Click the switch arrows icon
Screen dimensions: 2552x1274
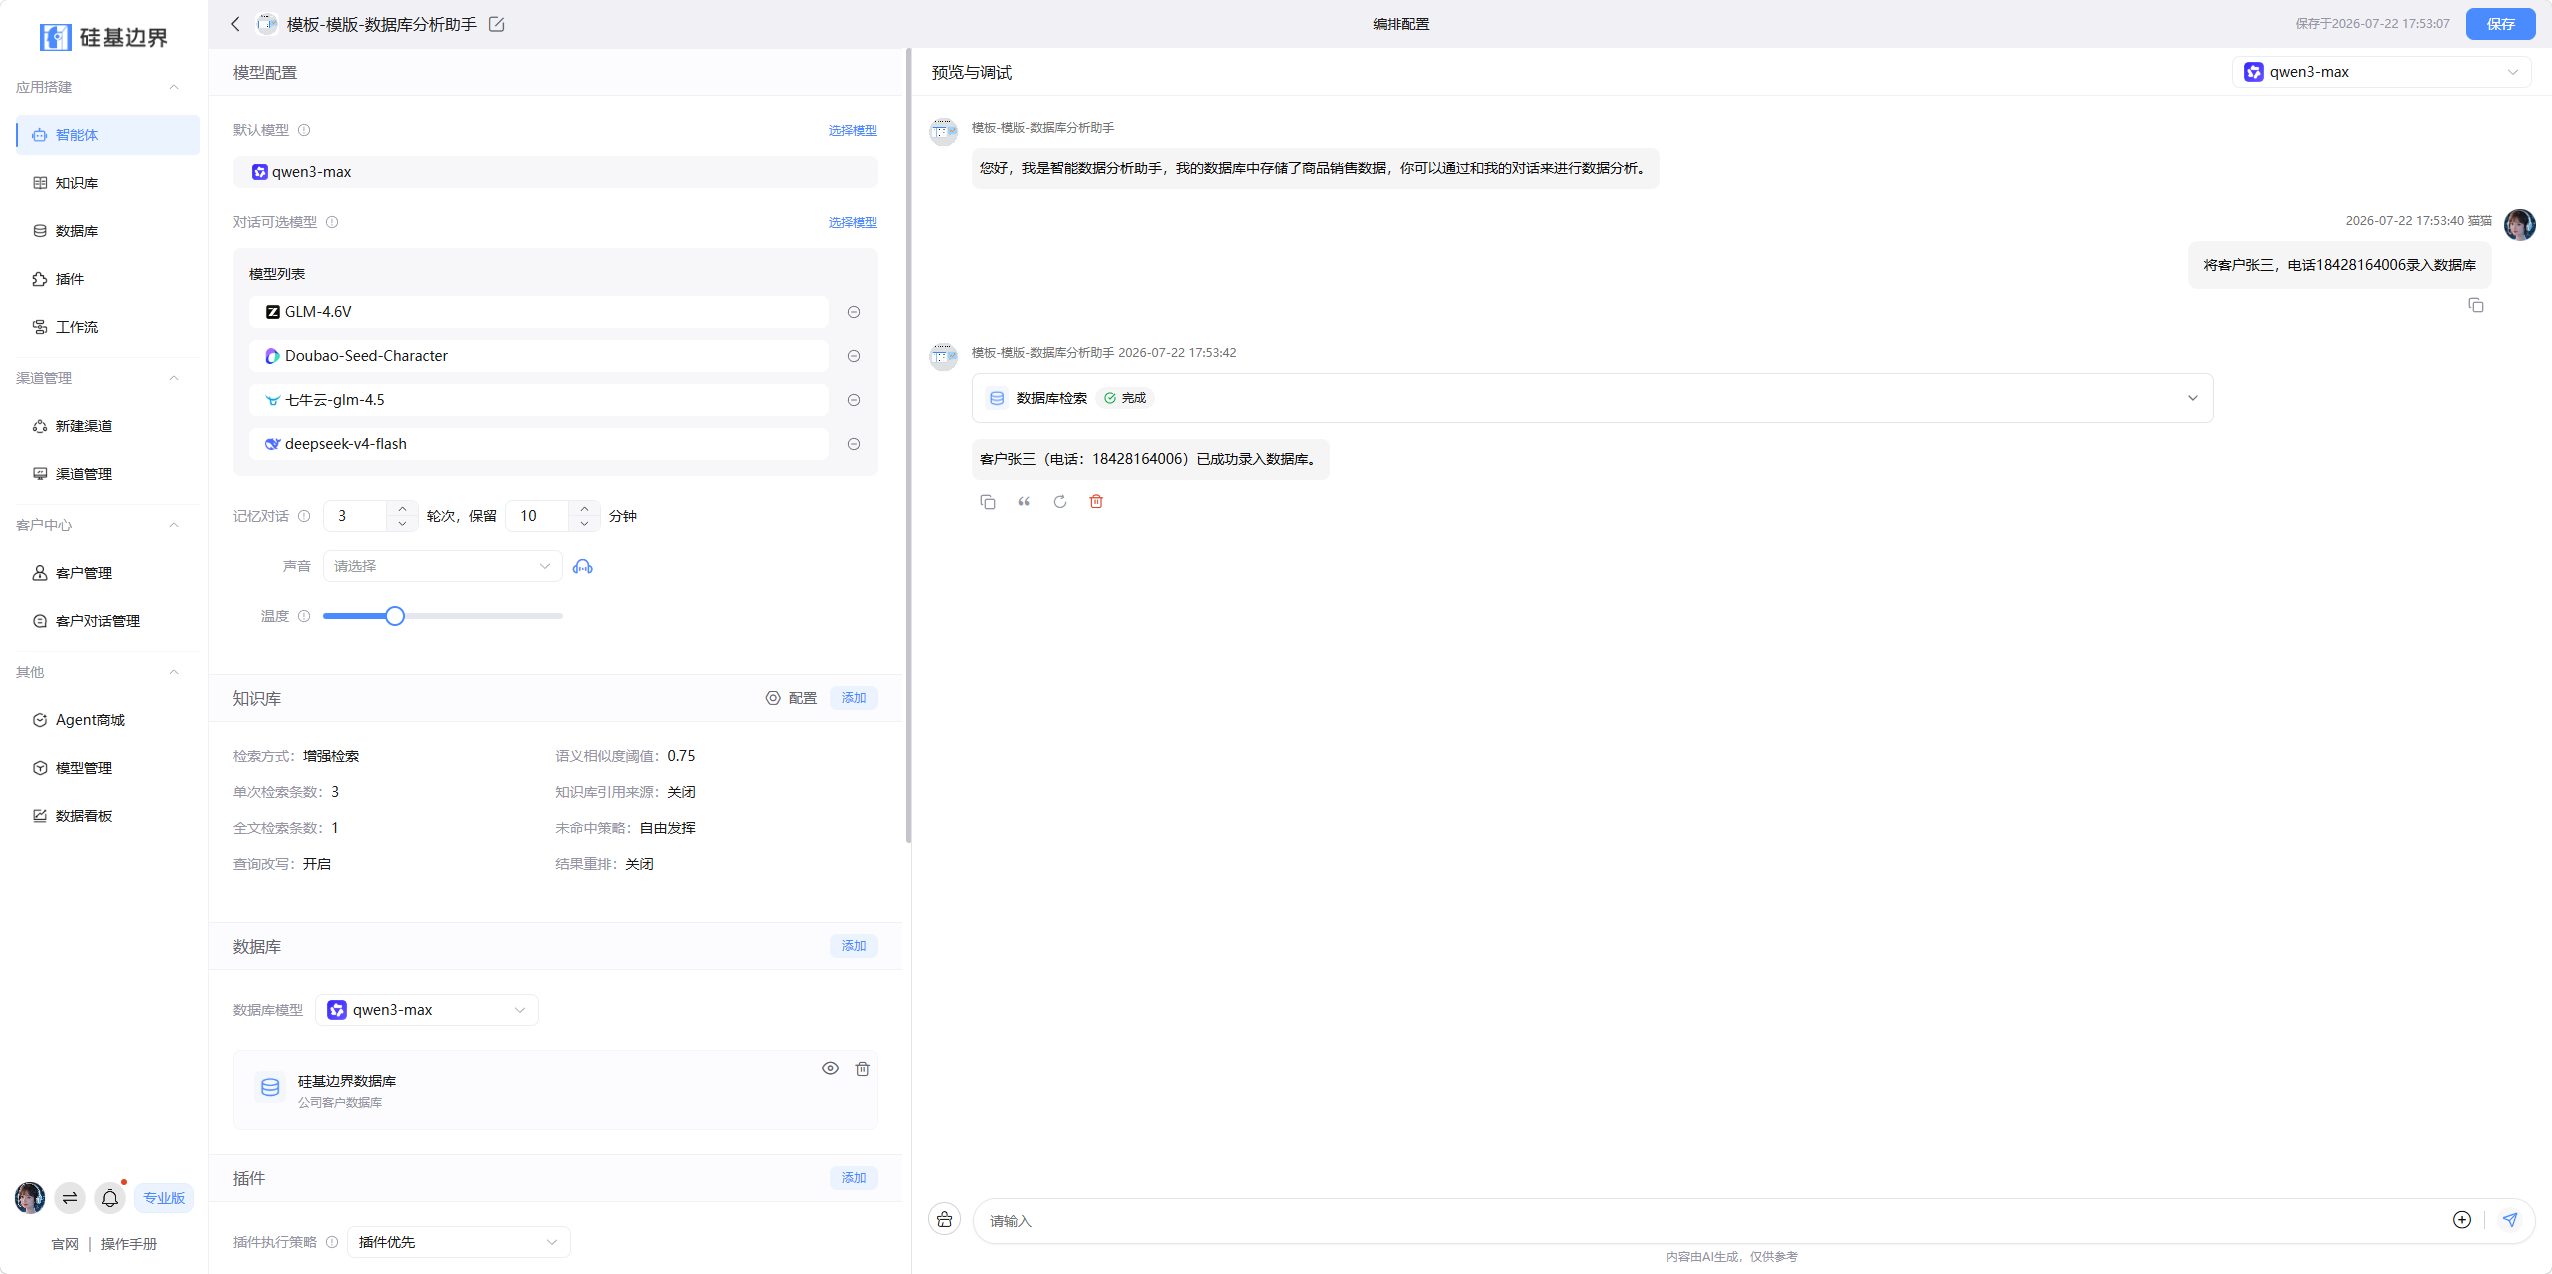point(70,1198)
